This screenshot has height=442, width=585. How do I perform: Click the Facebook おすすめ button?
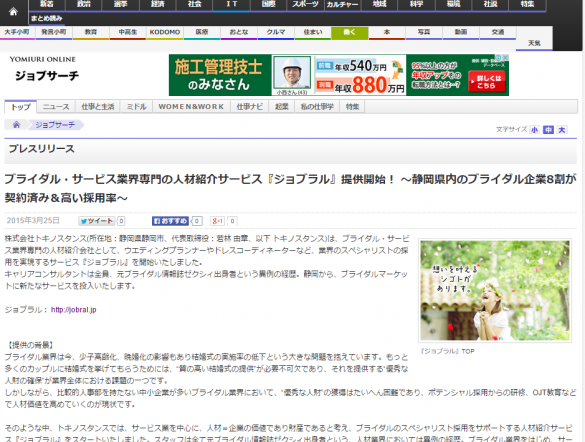tap(170, 221)
